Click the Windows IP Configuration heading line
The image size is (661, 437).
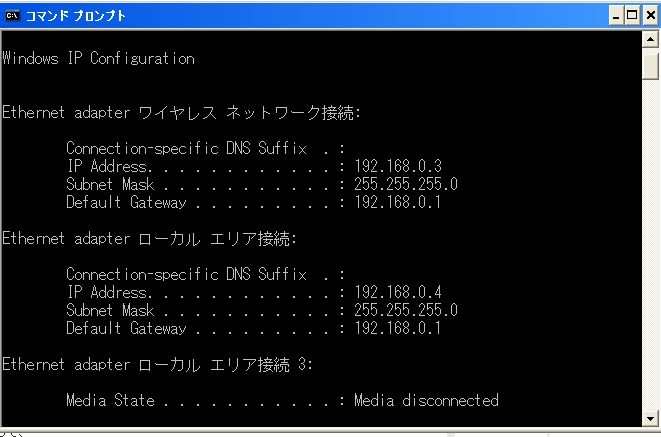(x=98, y=58)
